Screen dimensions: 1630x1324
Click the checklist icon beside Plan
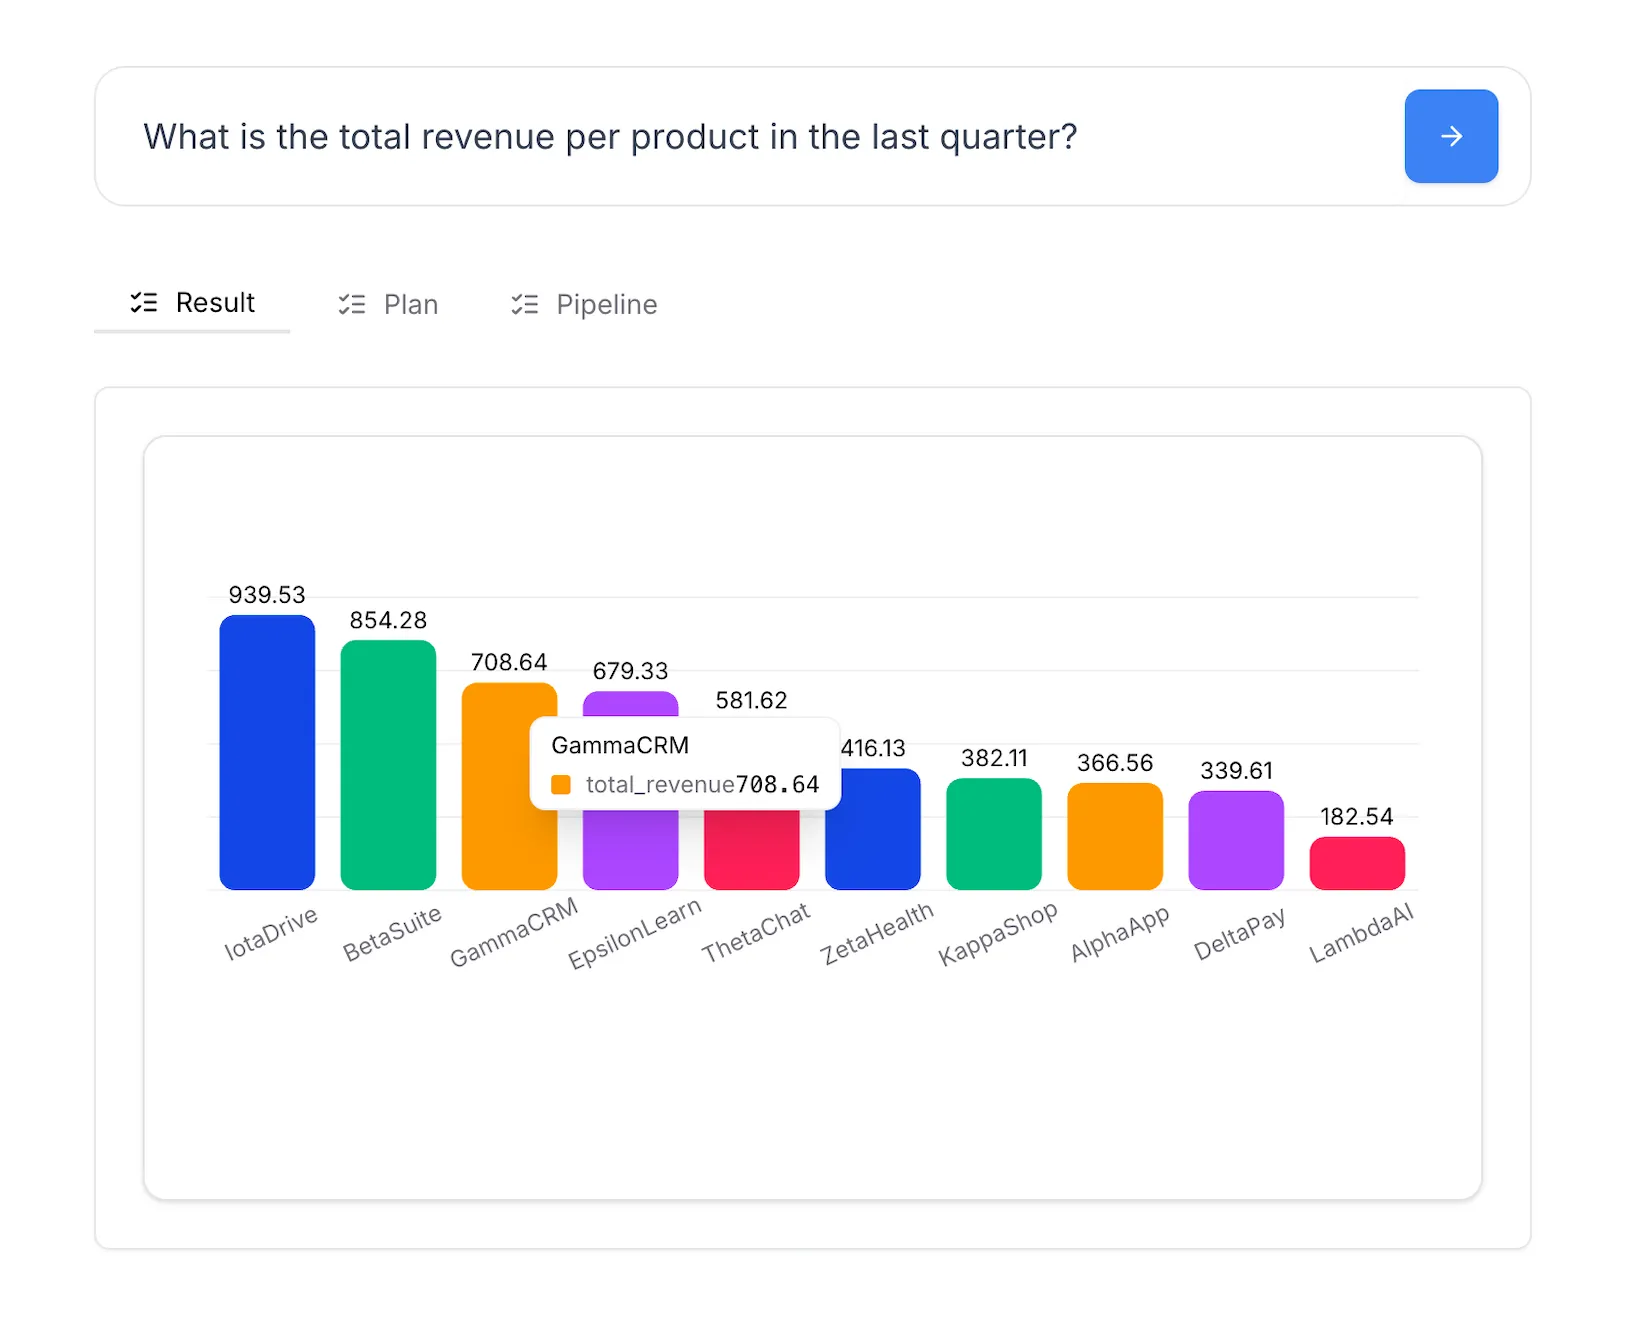(352, 303)
